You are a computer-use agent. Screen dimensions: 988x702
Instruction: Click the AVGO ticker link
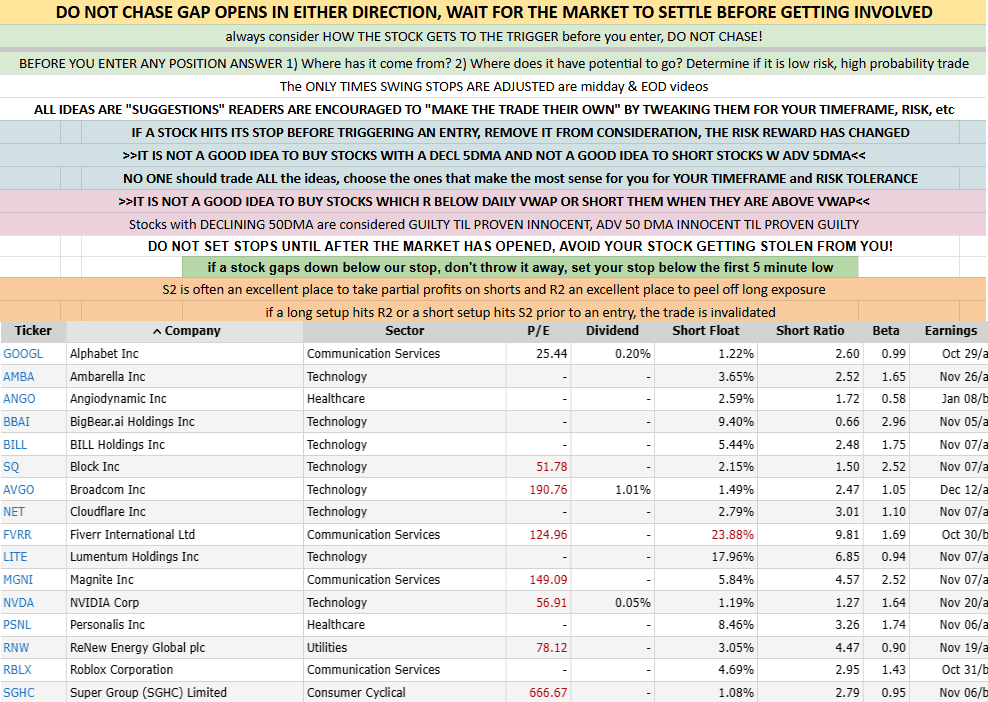pos(20,489)
